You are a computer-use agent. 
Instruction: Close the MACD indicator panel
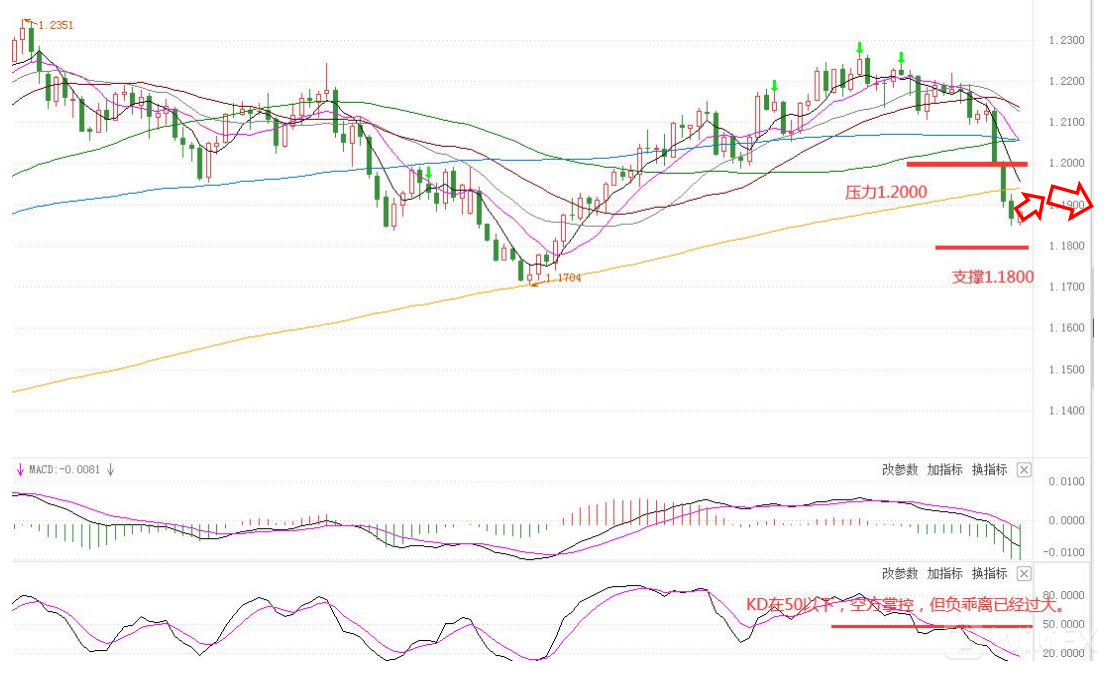pyautogui.click(x=1023, y=470)
